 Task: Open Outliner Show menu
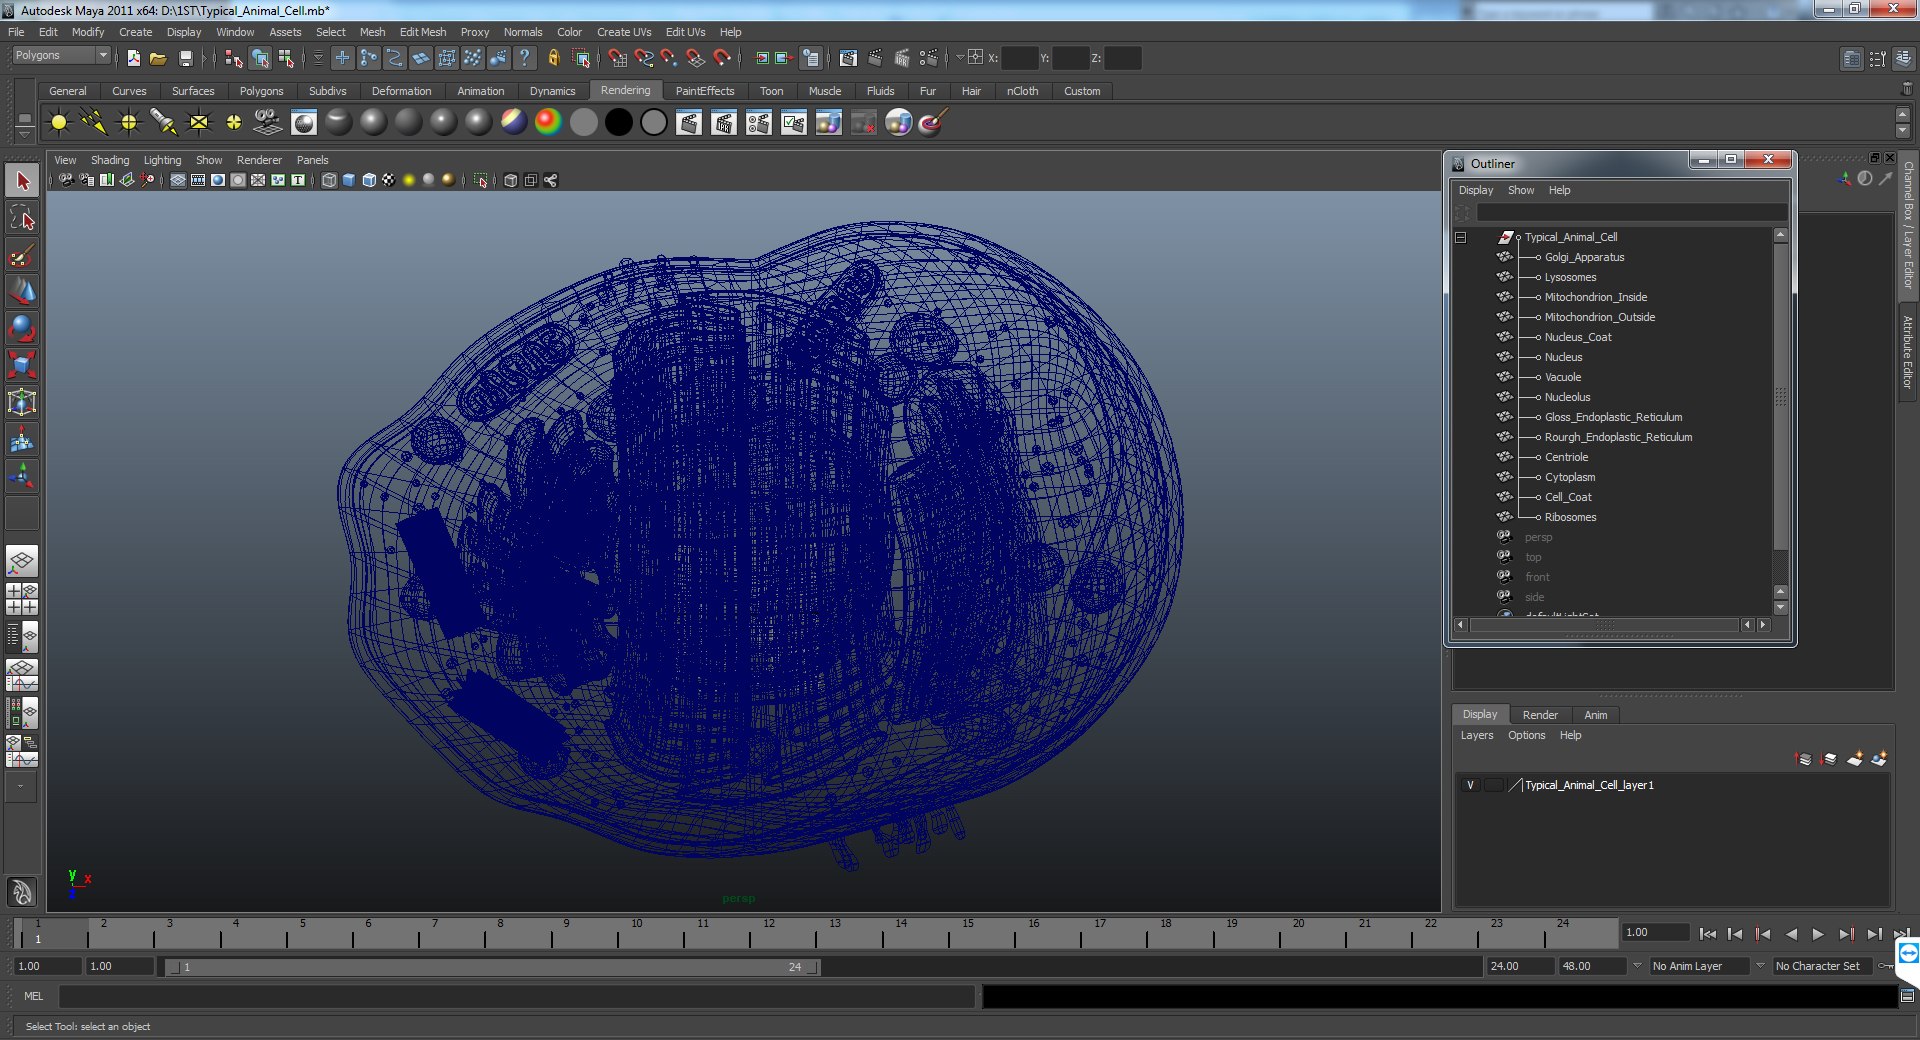(1521, 190)
